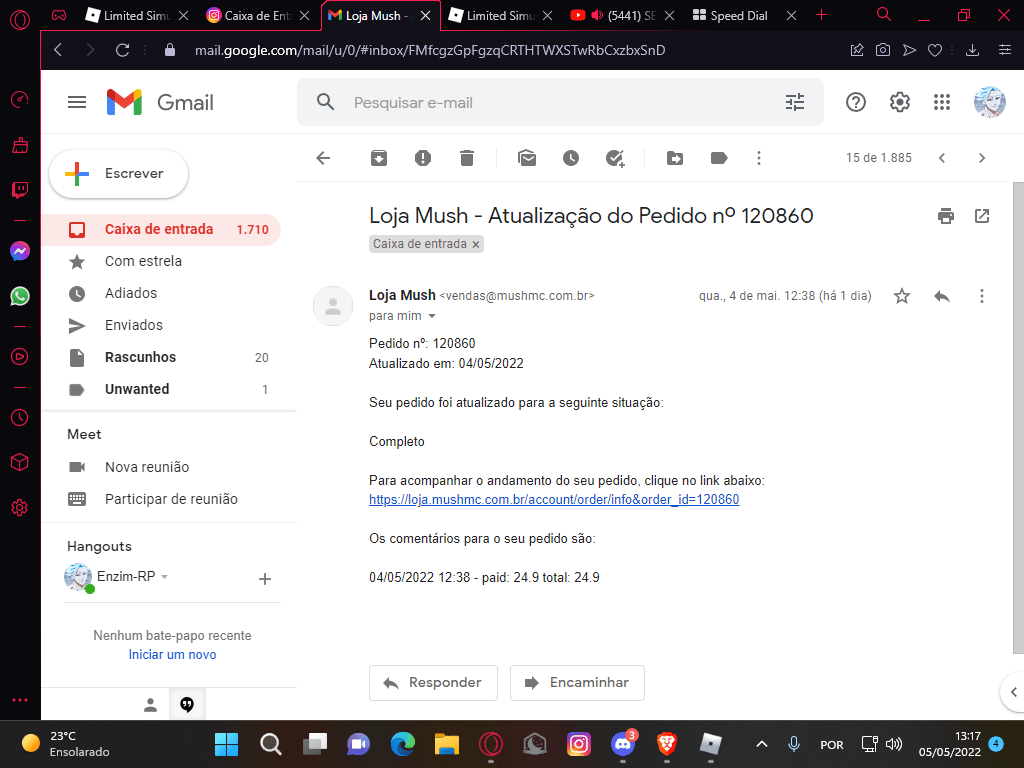Open Opera downloads icon

(972, 50)
